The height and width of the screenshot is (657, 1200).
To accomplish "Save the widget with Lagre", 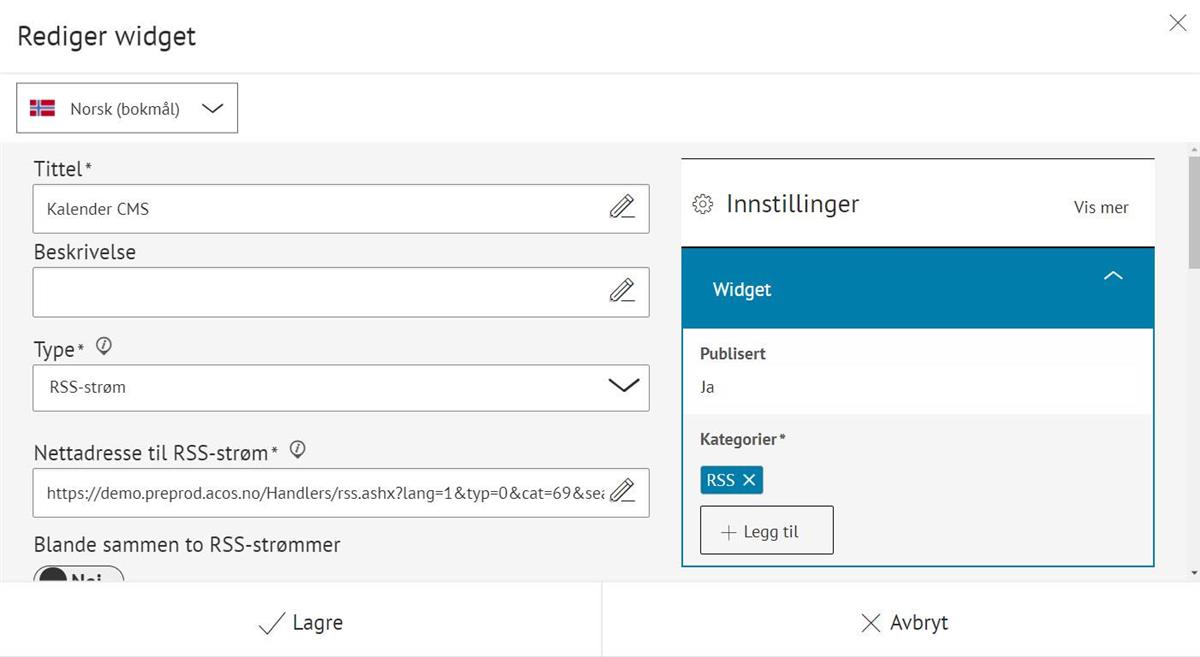I will point(300,623).
